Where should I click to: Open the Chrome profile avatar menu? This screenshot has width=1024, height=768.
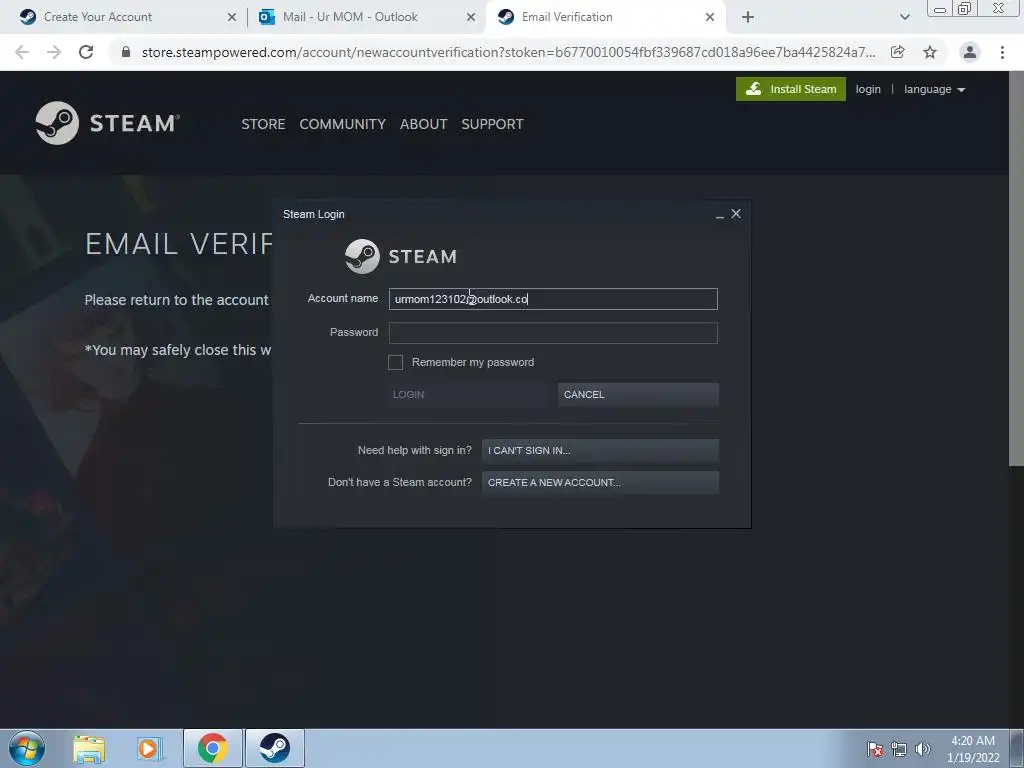970,52
